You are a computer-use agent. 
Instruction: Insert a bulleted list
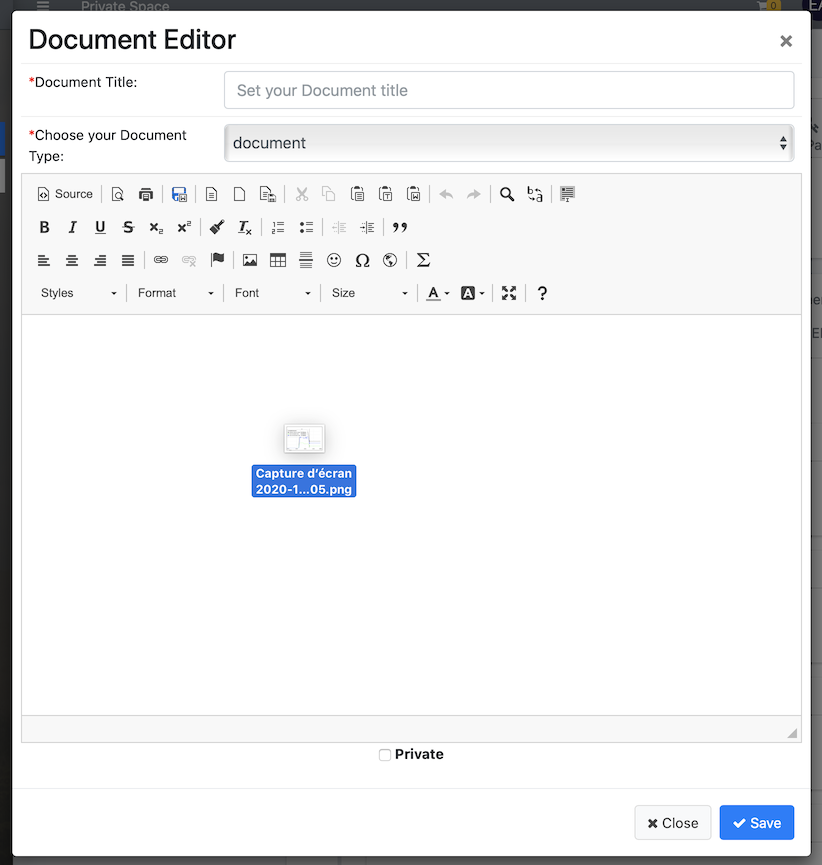pyautogui.click(x=306, y=227)
